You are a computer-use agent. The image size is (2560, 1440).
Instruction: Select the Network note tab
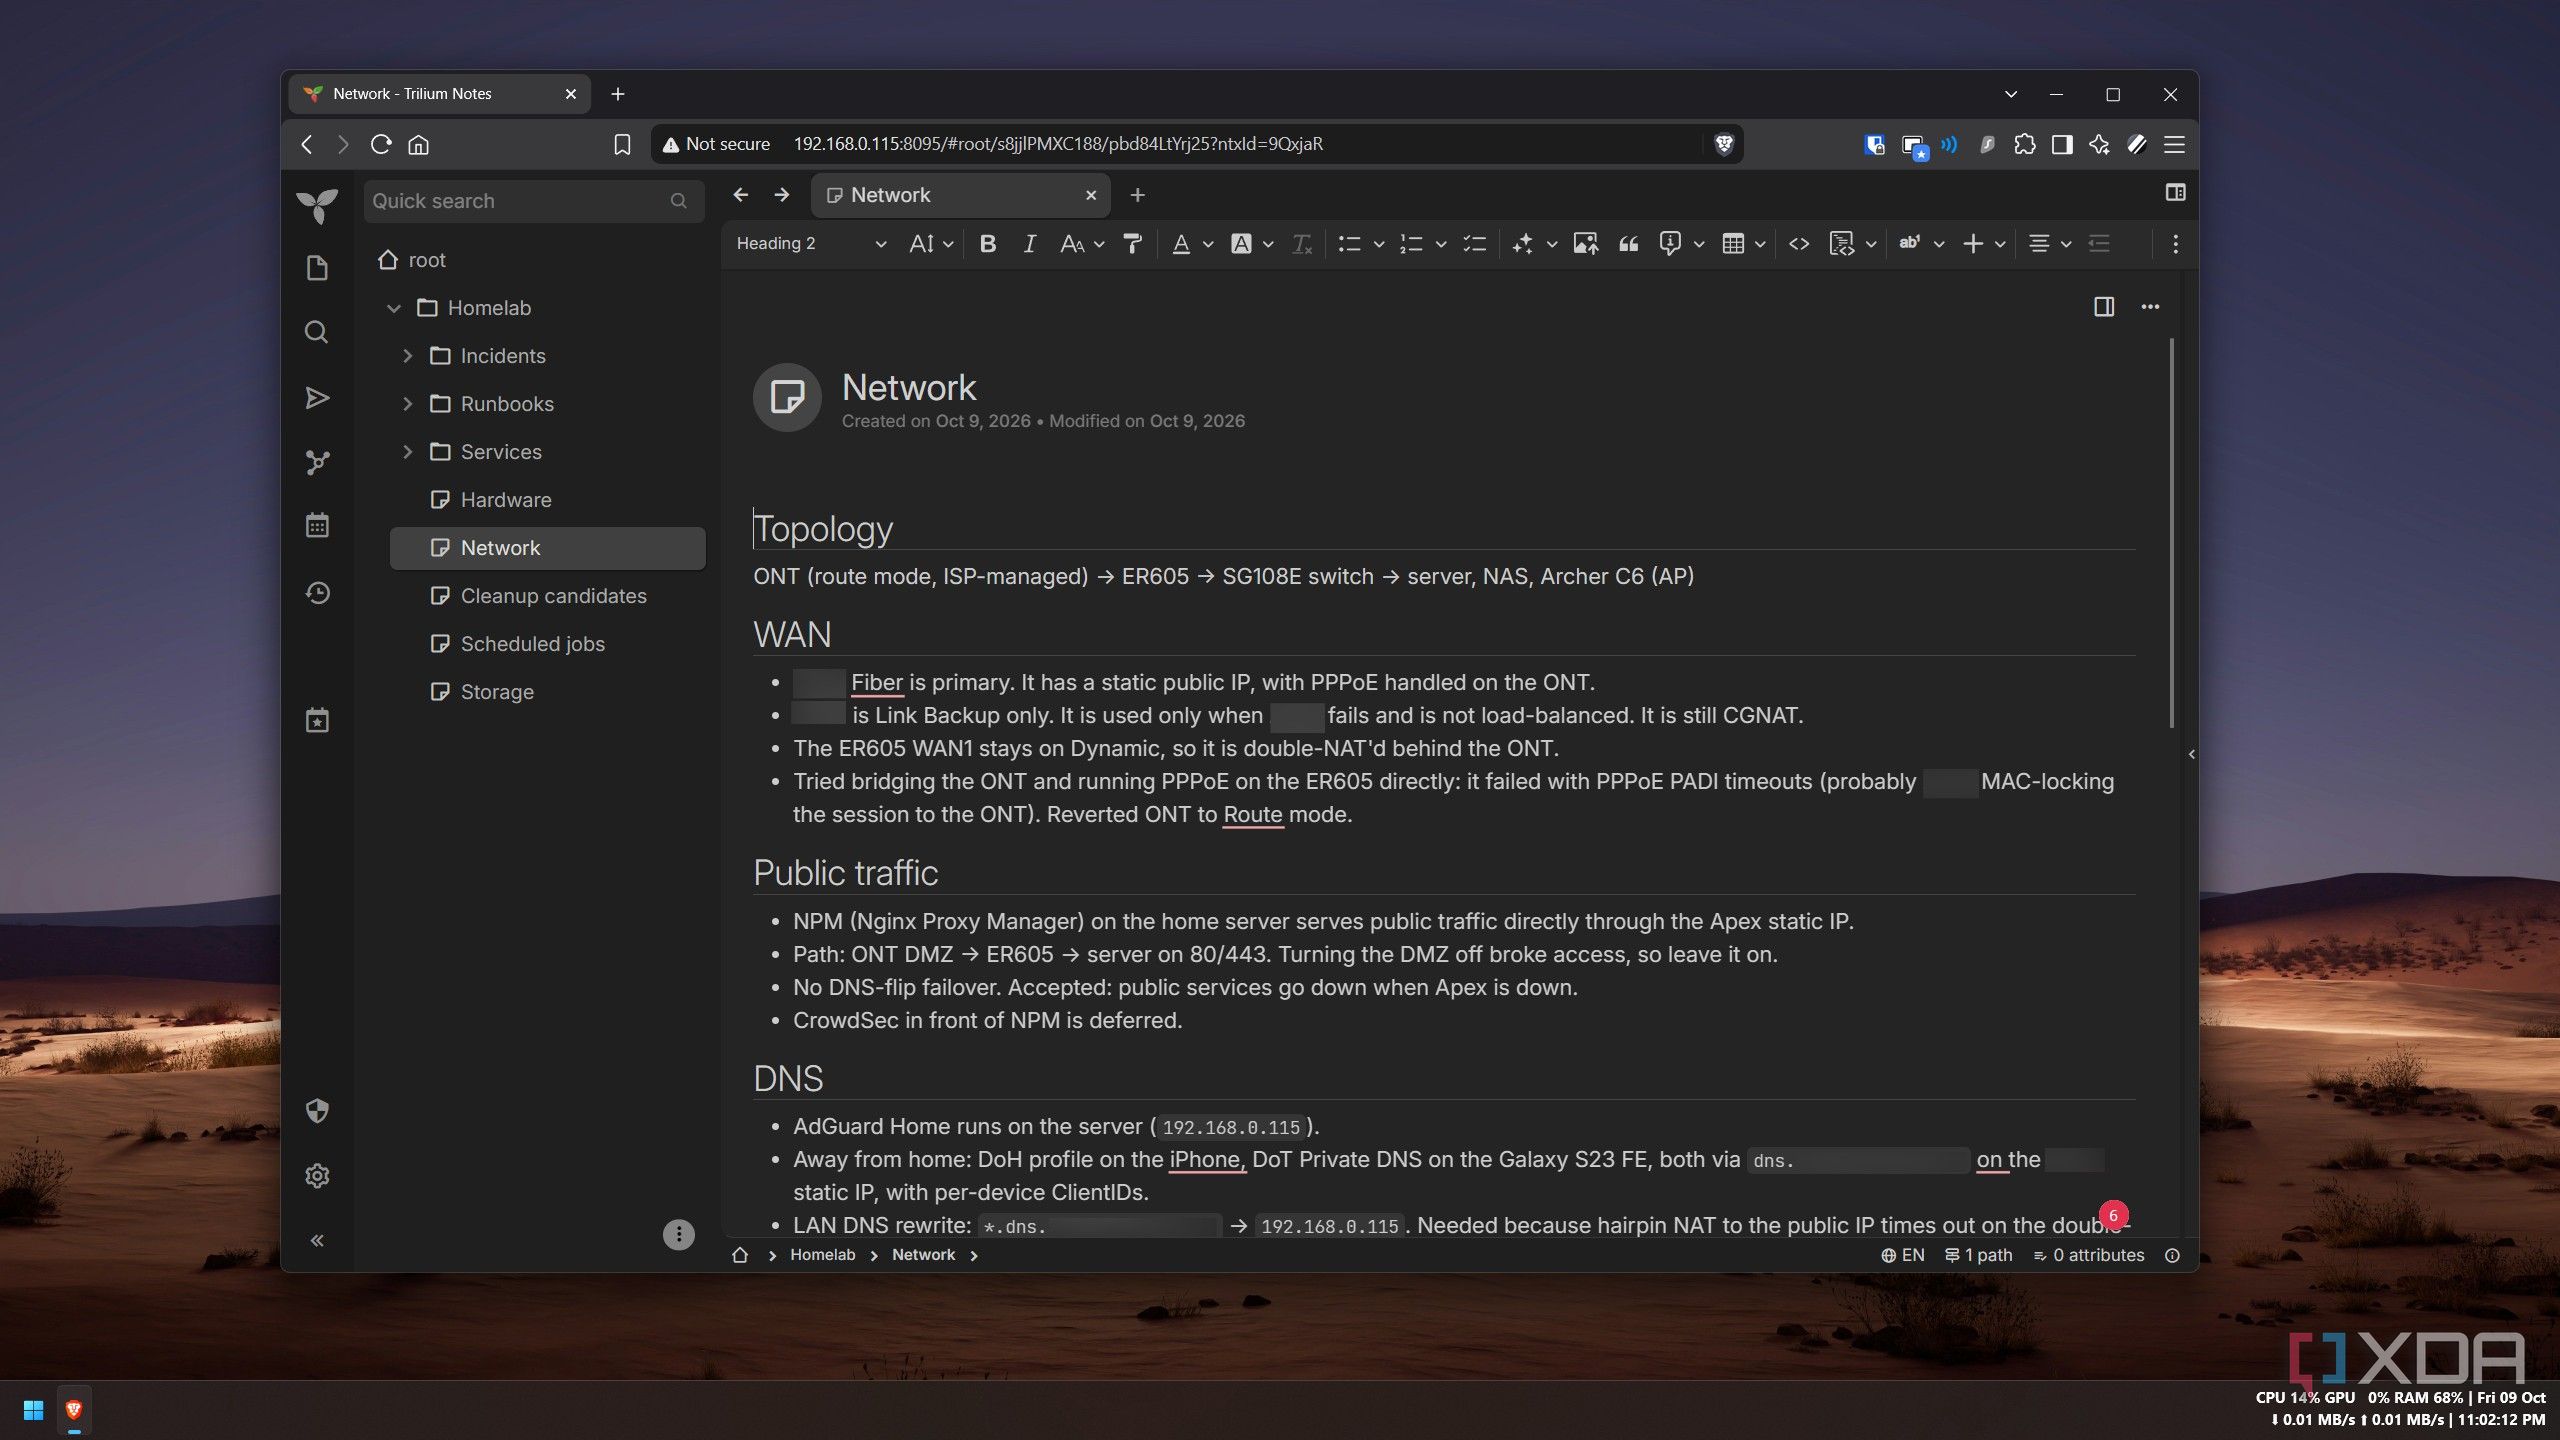[x=961, y=195]
